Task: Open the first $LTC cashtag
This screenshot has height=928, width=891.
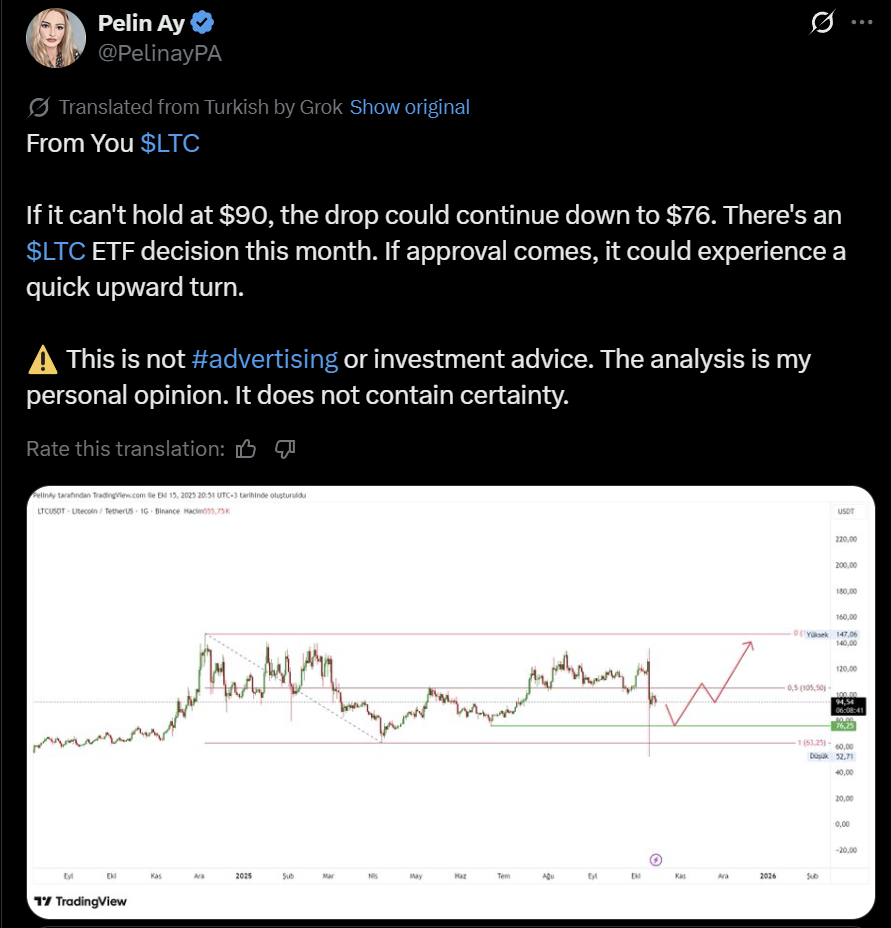Action: click(170, 143)
